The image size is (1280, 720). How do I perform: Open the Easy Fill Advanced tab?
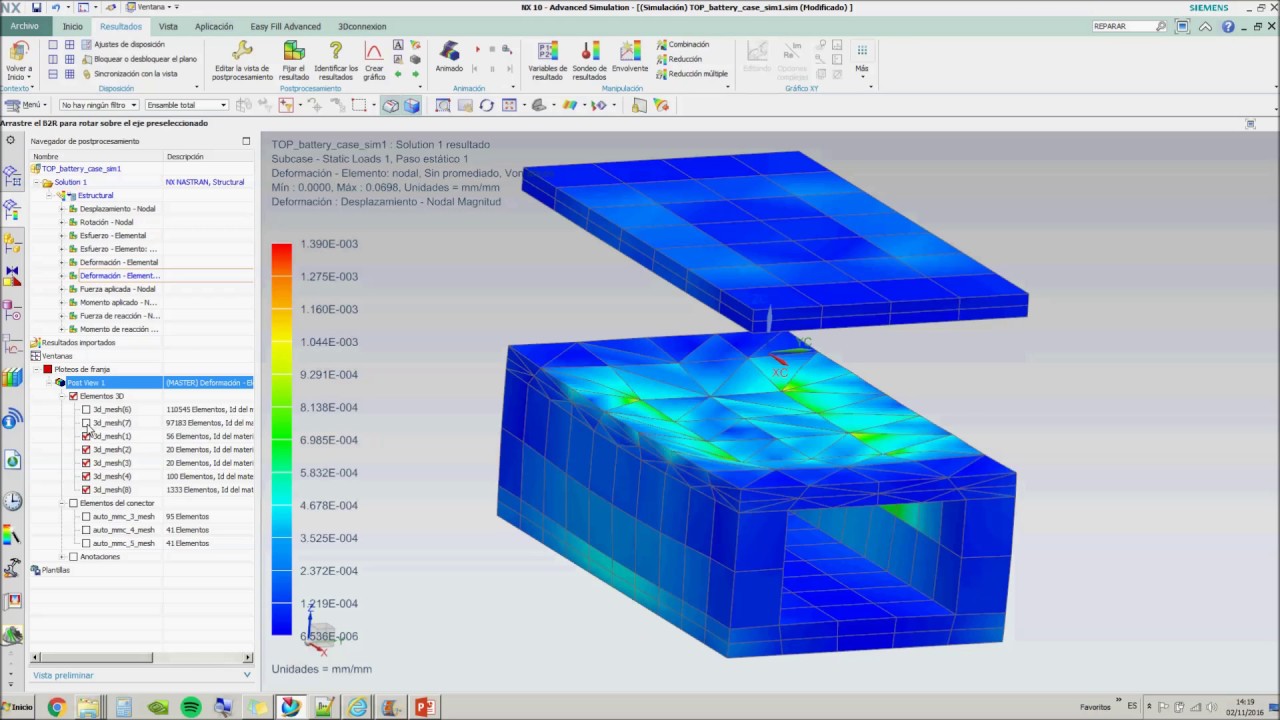(x=285, y=26)
